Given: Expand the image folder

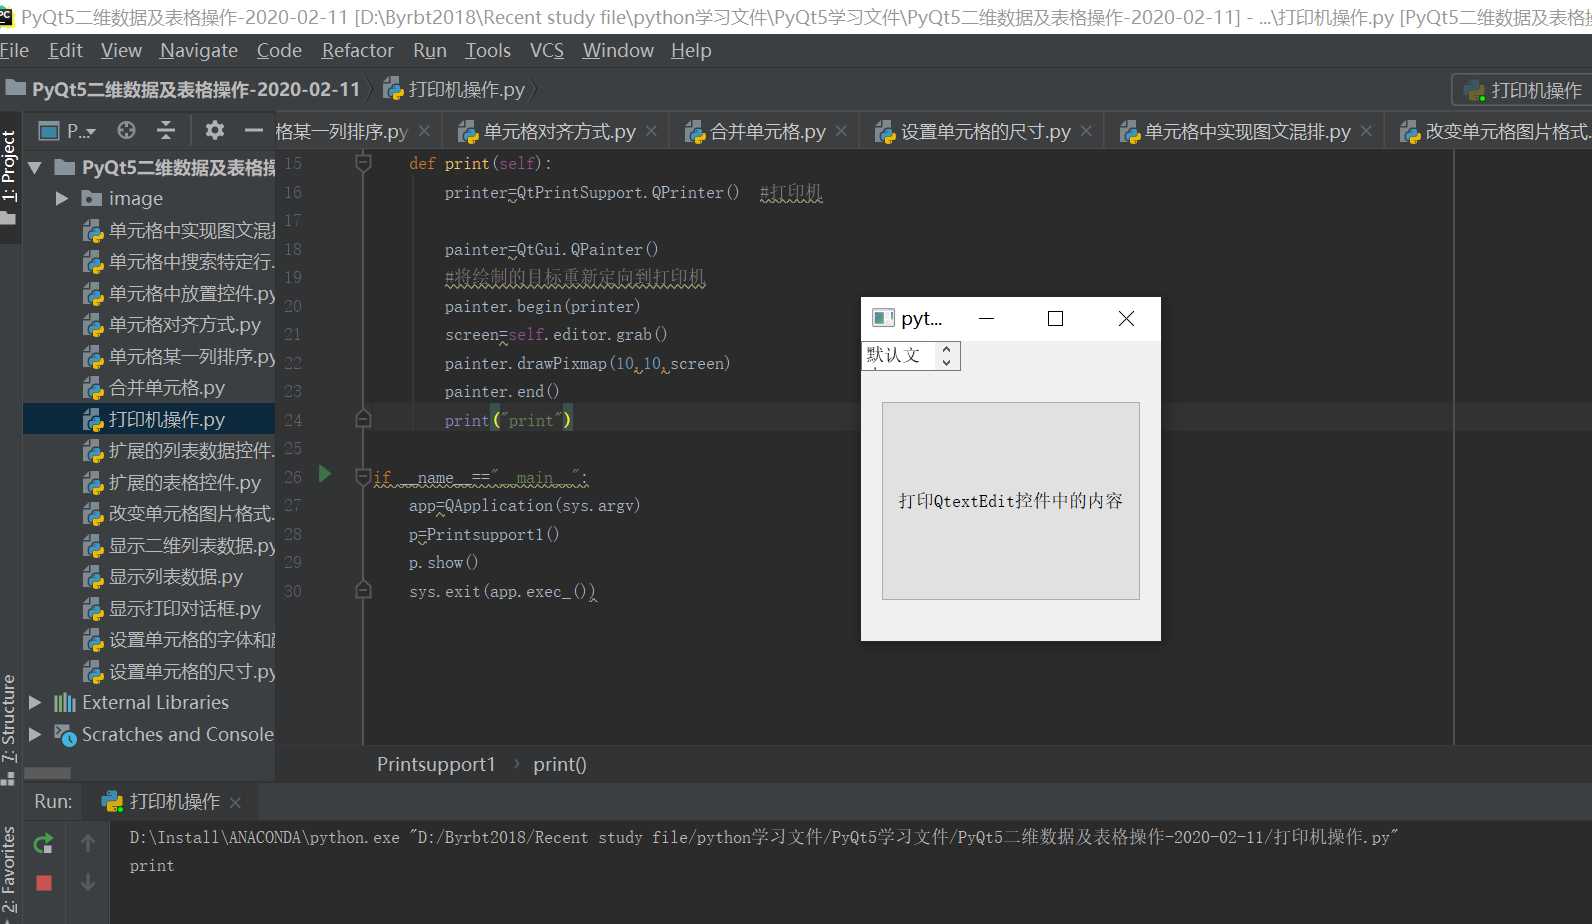Looking at the screenshot, I should 62,198.
